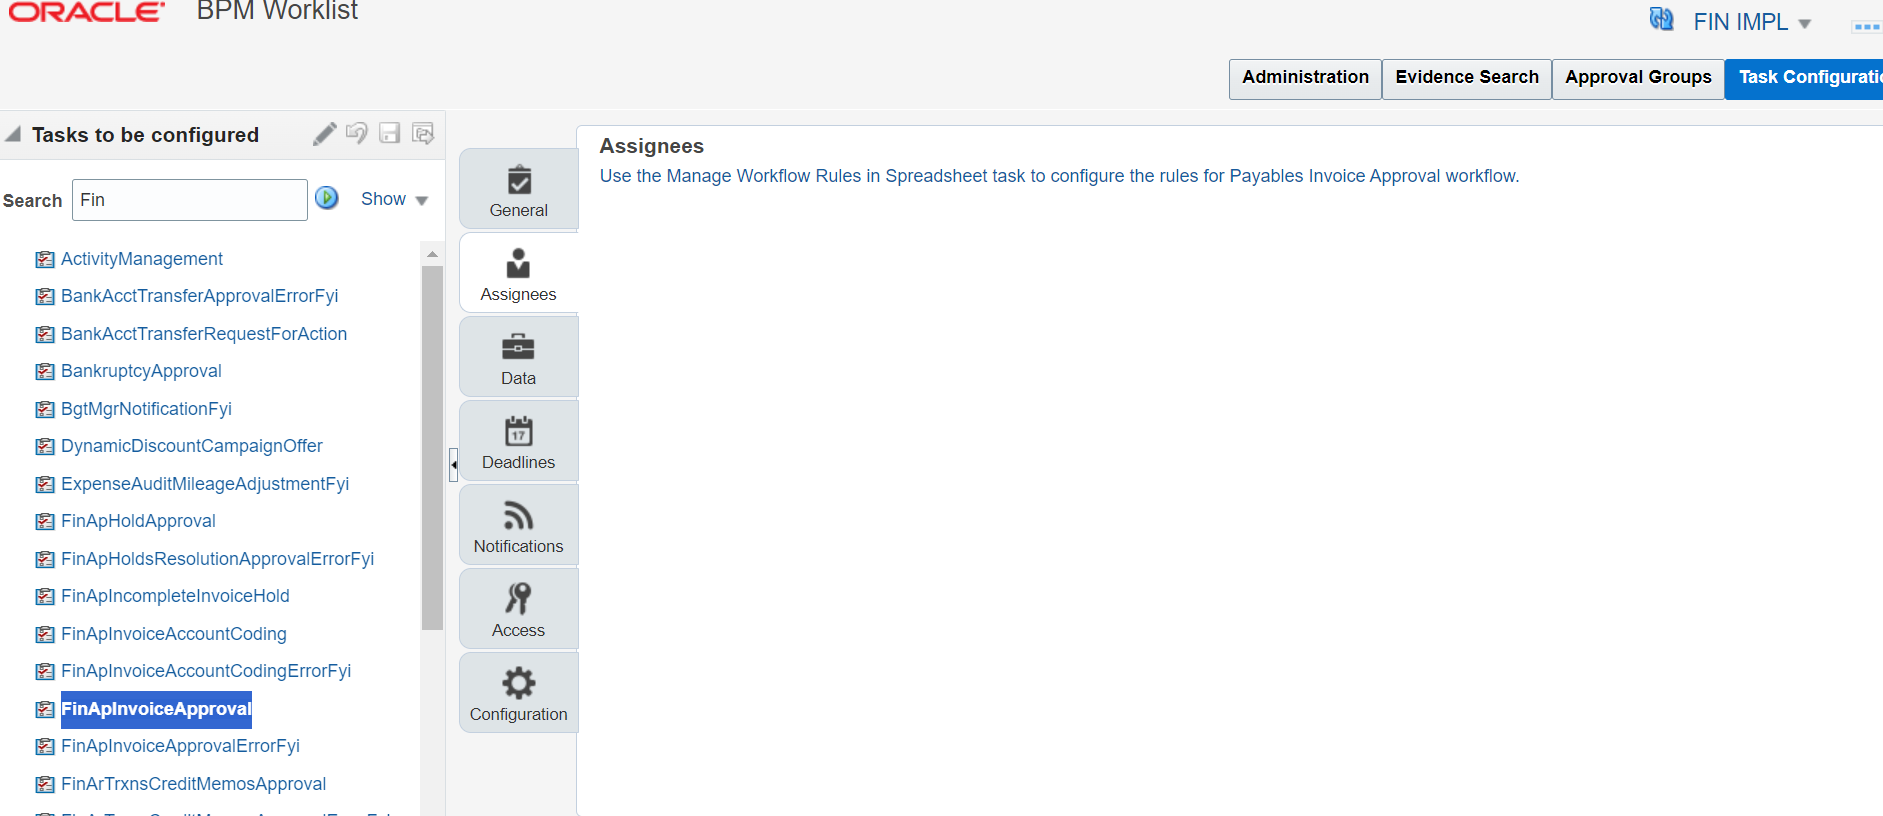Click the Commit task publish icon

423,133
